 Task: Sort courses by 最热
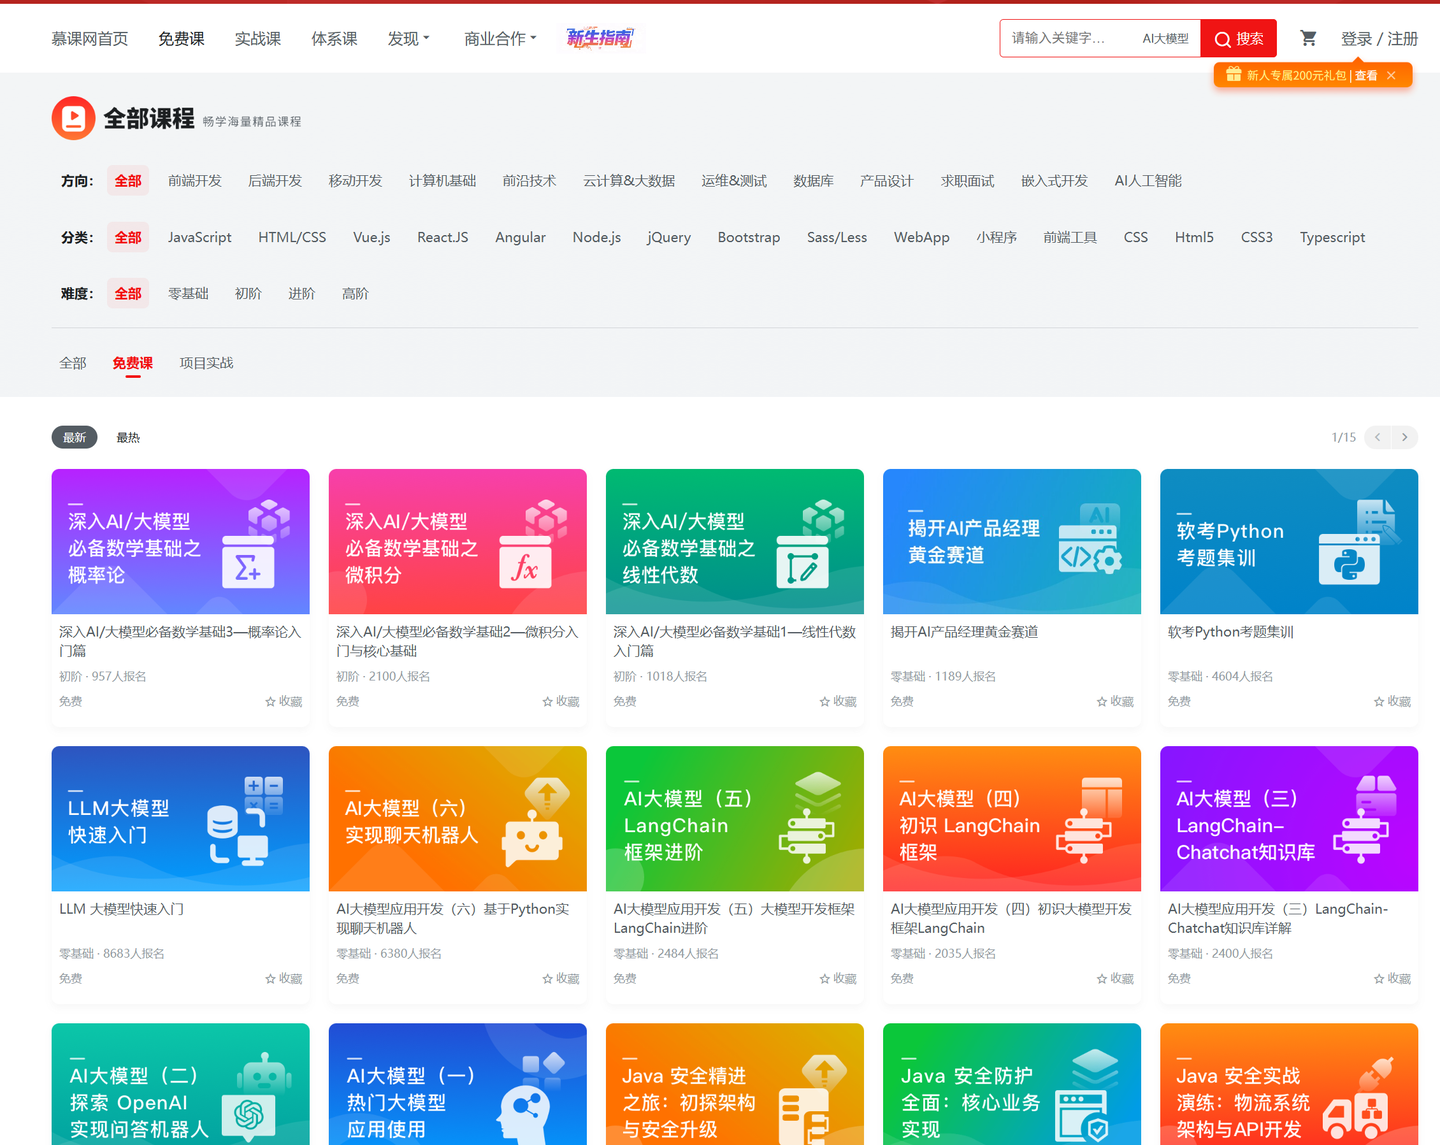point(128,437)
